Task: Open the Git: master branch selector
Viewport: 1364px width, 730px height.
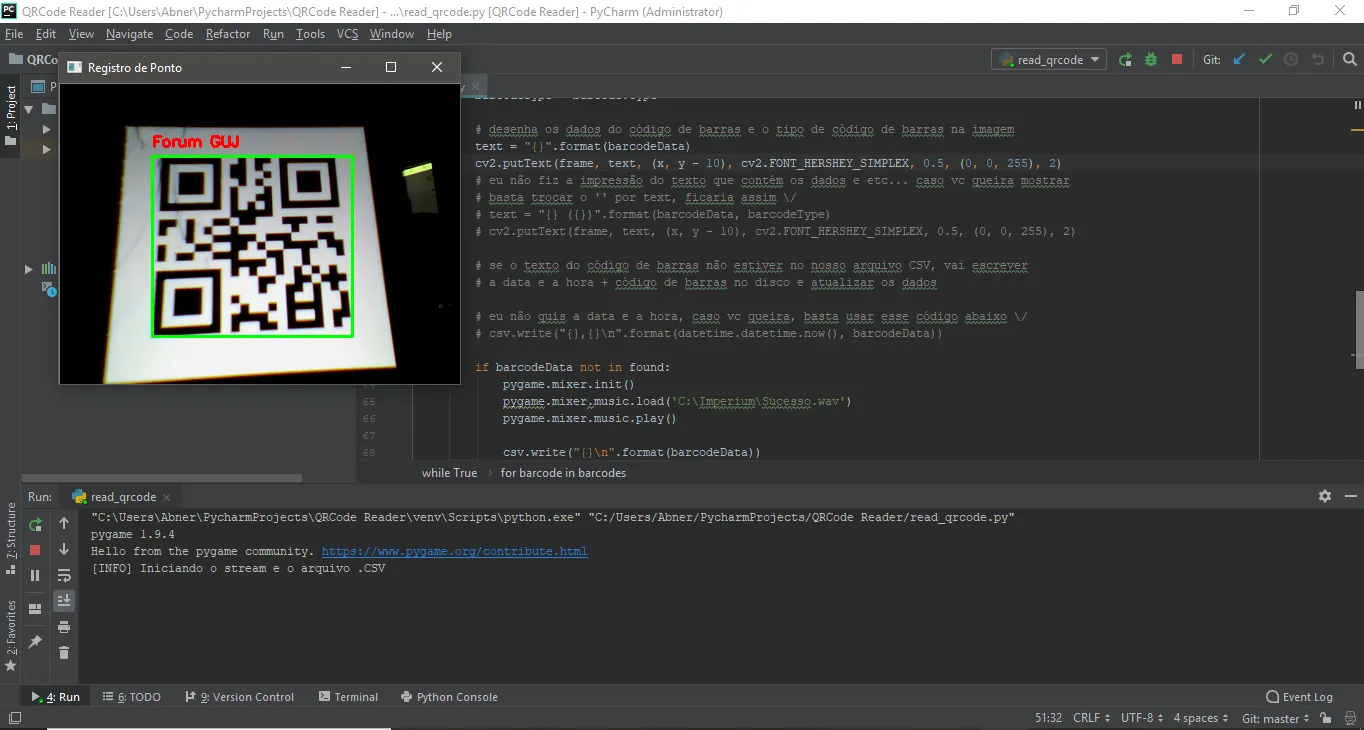Action: point(1275,718)
